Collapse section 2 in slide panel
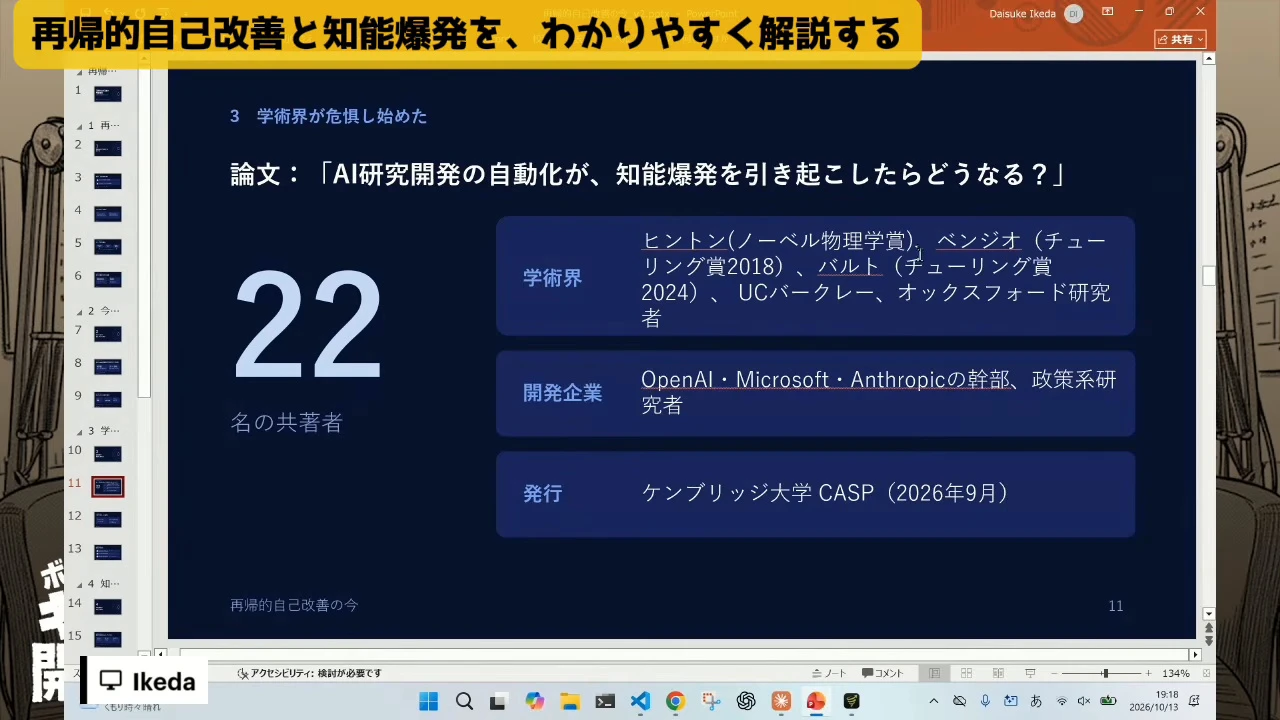This screenshot has height=720, width=1280. click(x=80, y=312)
